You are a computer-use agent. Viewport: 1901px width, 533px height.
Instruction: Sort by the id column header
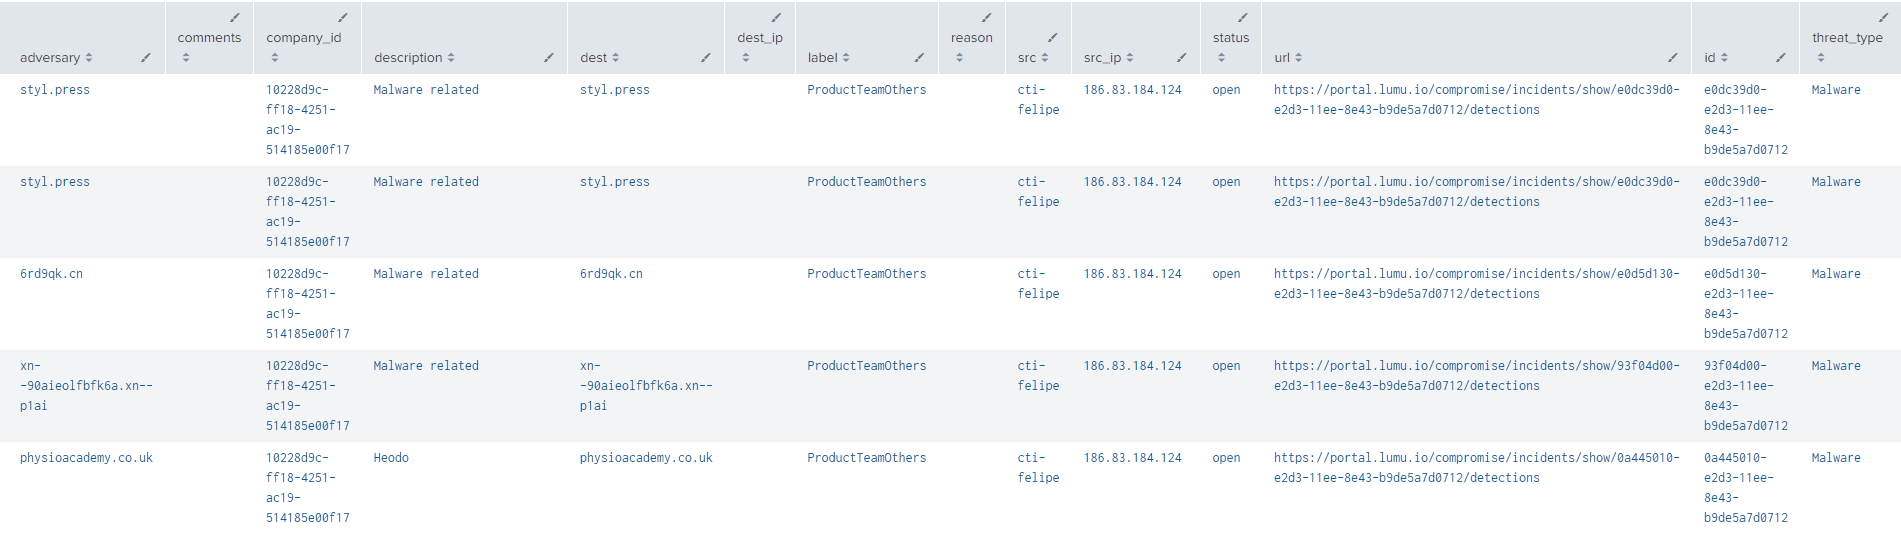[x=1724, y=58]
